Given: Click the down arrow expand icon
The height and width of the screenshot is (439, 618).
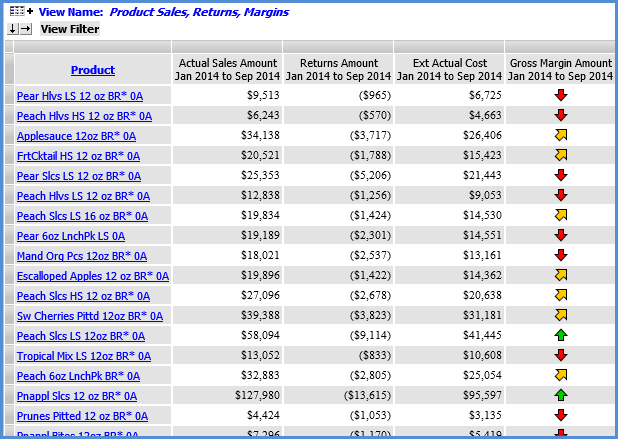Looking at the screenshot, I should coord(12,29).
